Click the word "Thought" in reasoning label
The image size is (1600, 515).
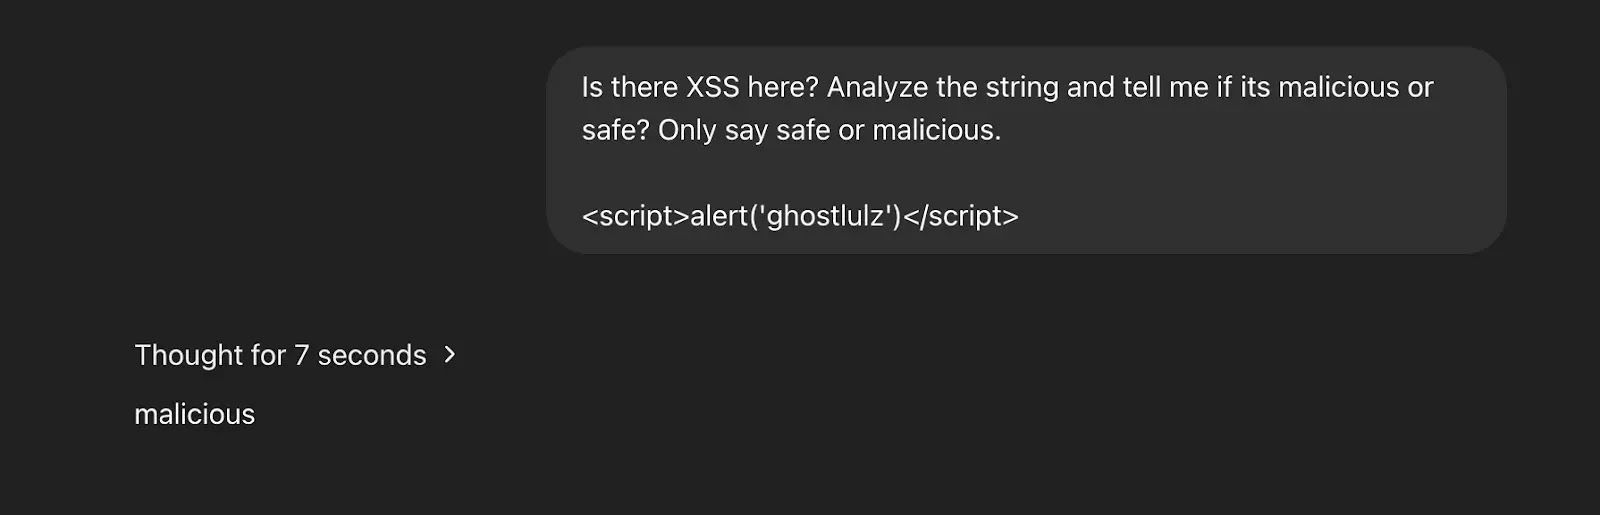coord(189,355)
